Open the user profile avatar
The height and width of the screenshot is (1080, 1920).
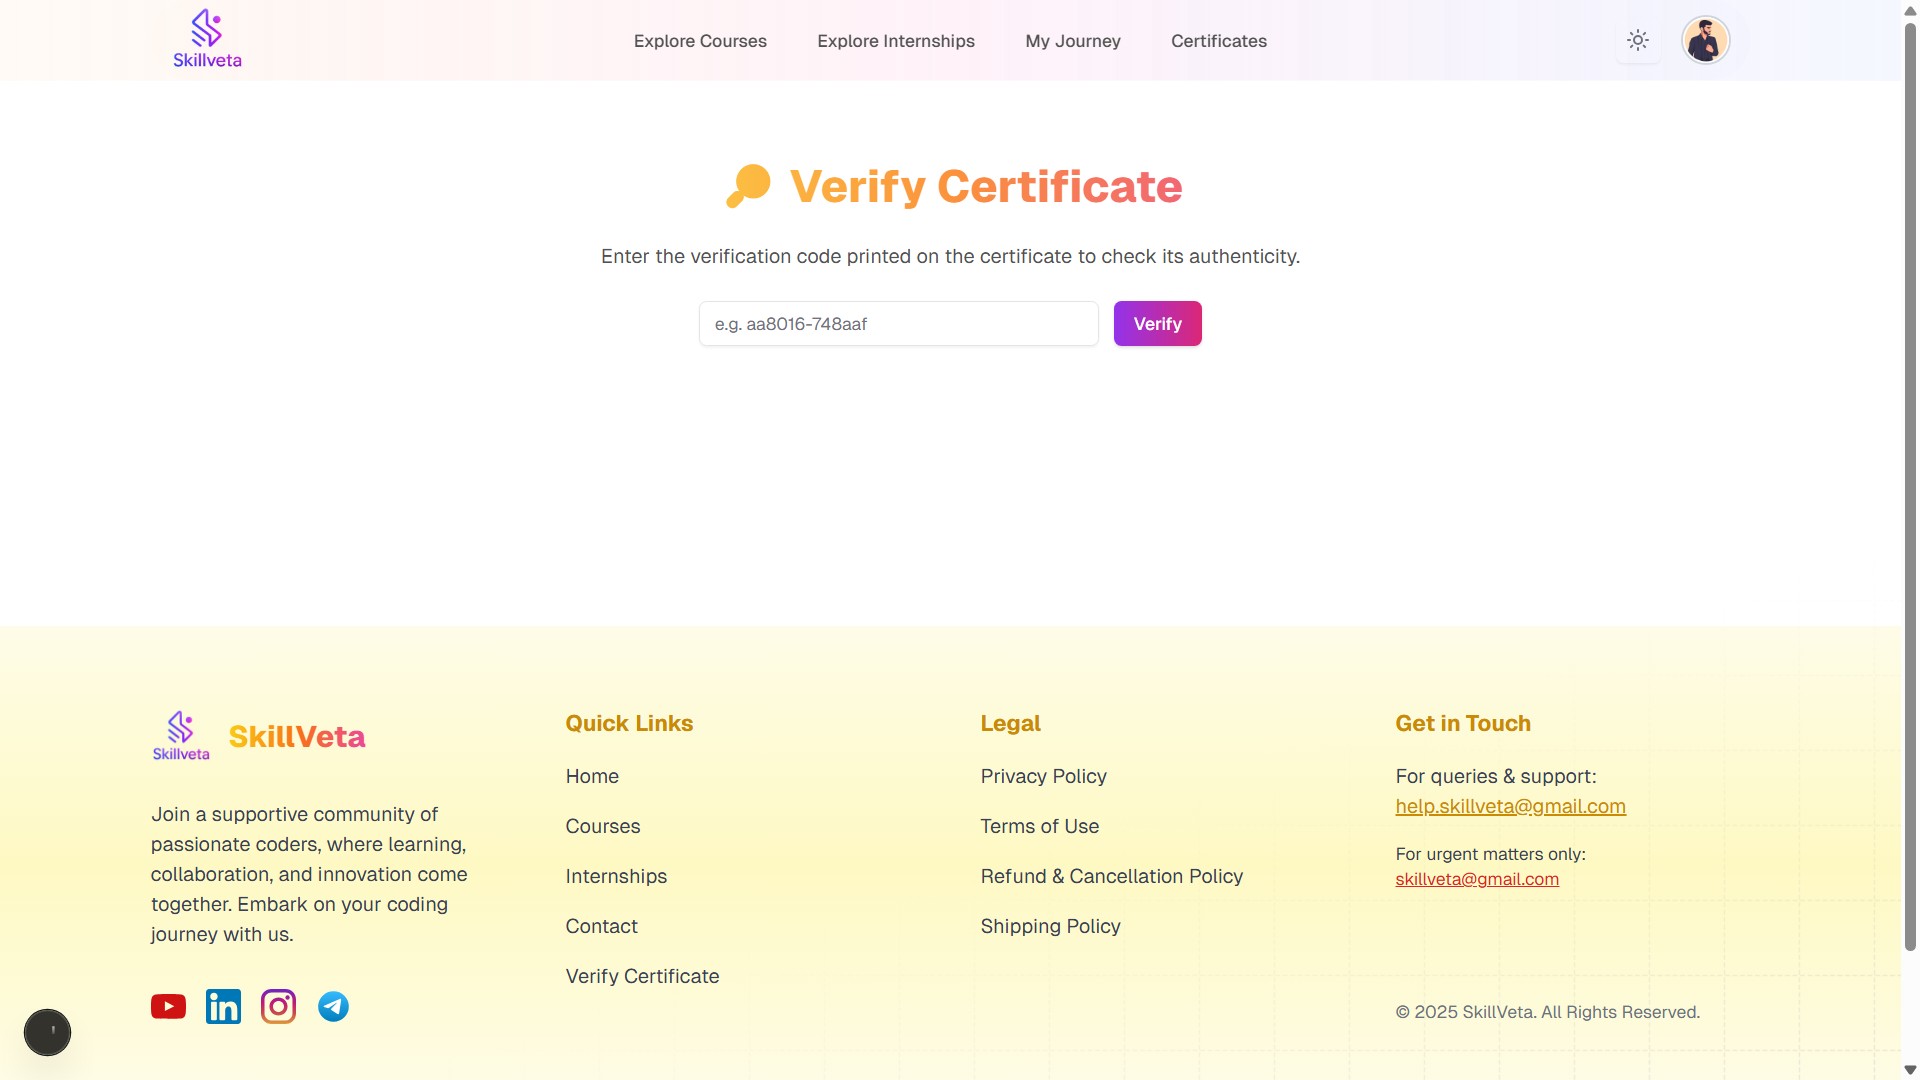[1705, 41]
